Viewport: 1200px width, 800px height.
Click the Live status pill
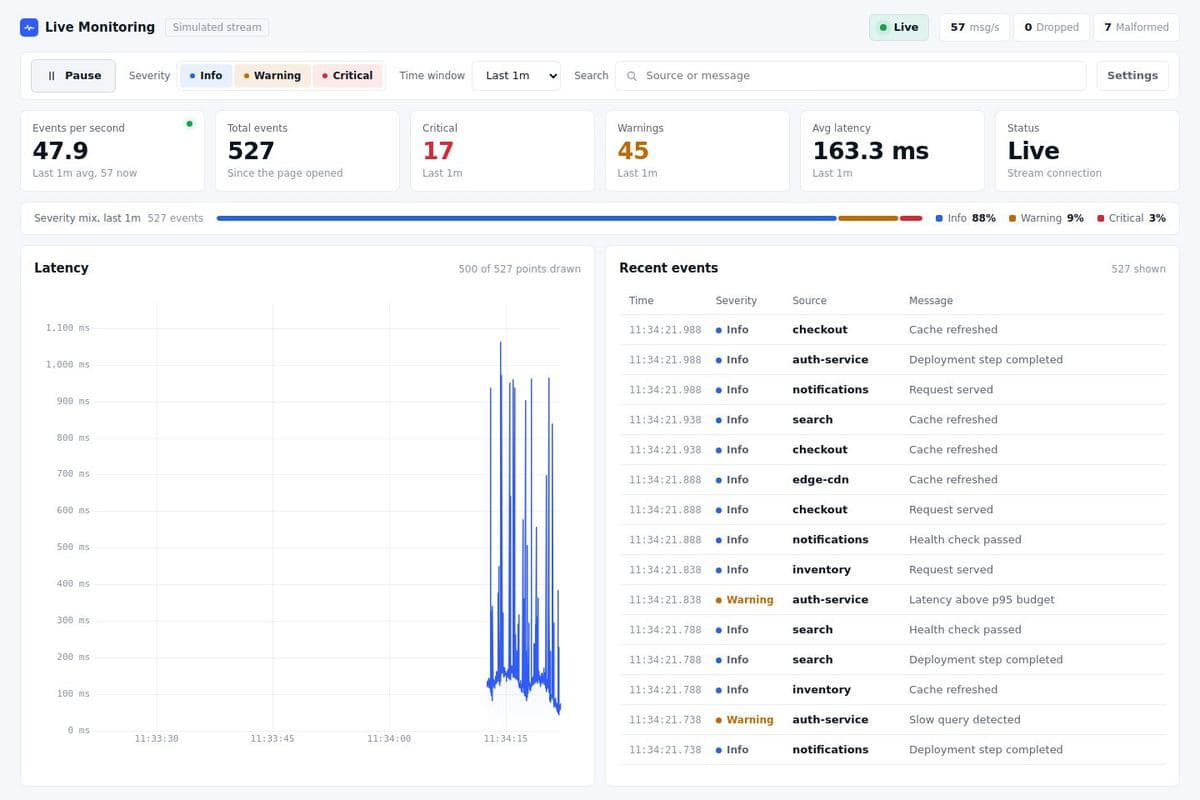898,27
